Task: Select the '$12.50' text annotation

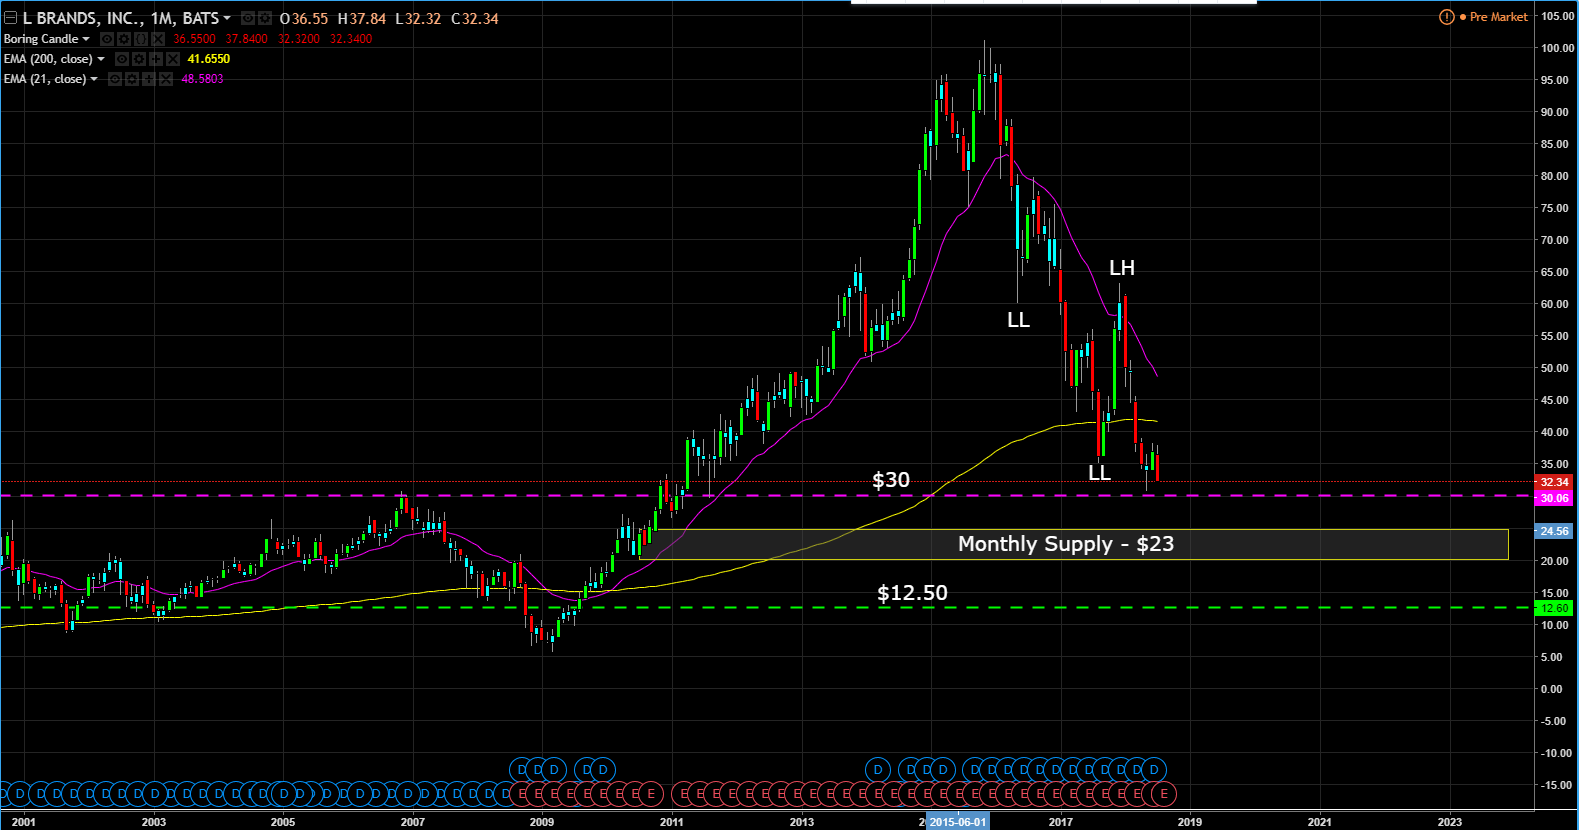Action: [912, 593]
